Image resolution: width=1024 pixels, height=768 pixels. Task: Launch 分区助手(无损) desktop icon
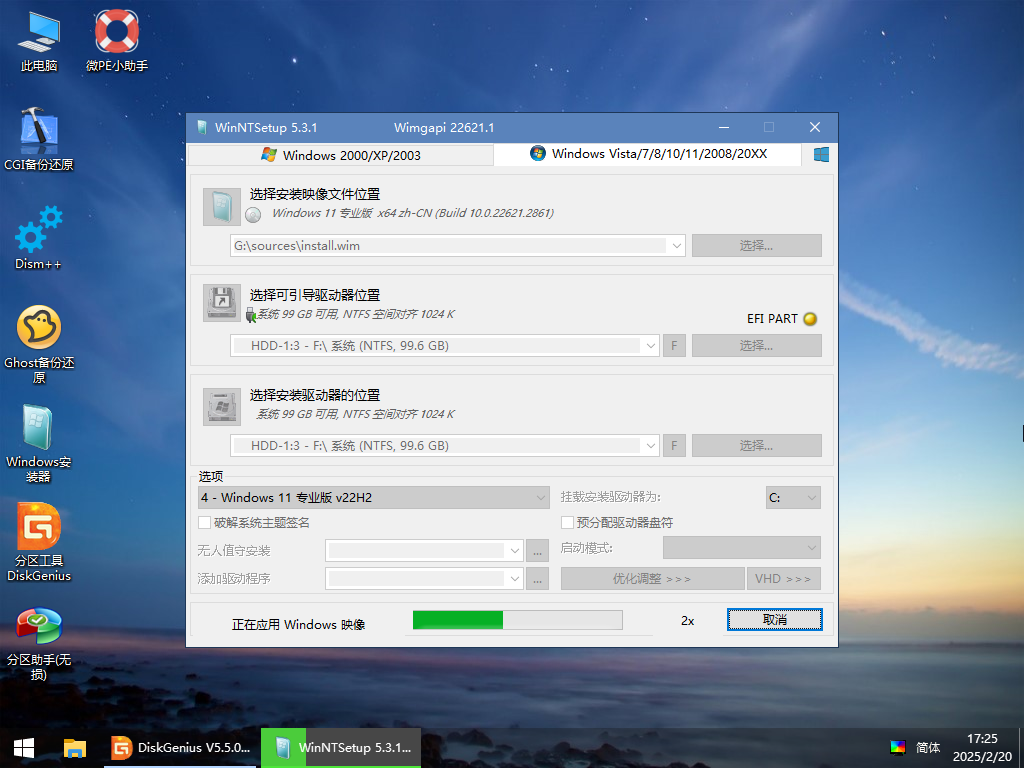[x=39, y=644]
